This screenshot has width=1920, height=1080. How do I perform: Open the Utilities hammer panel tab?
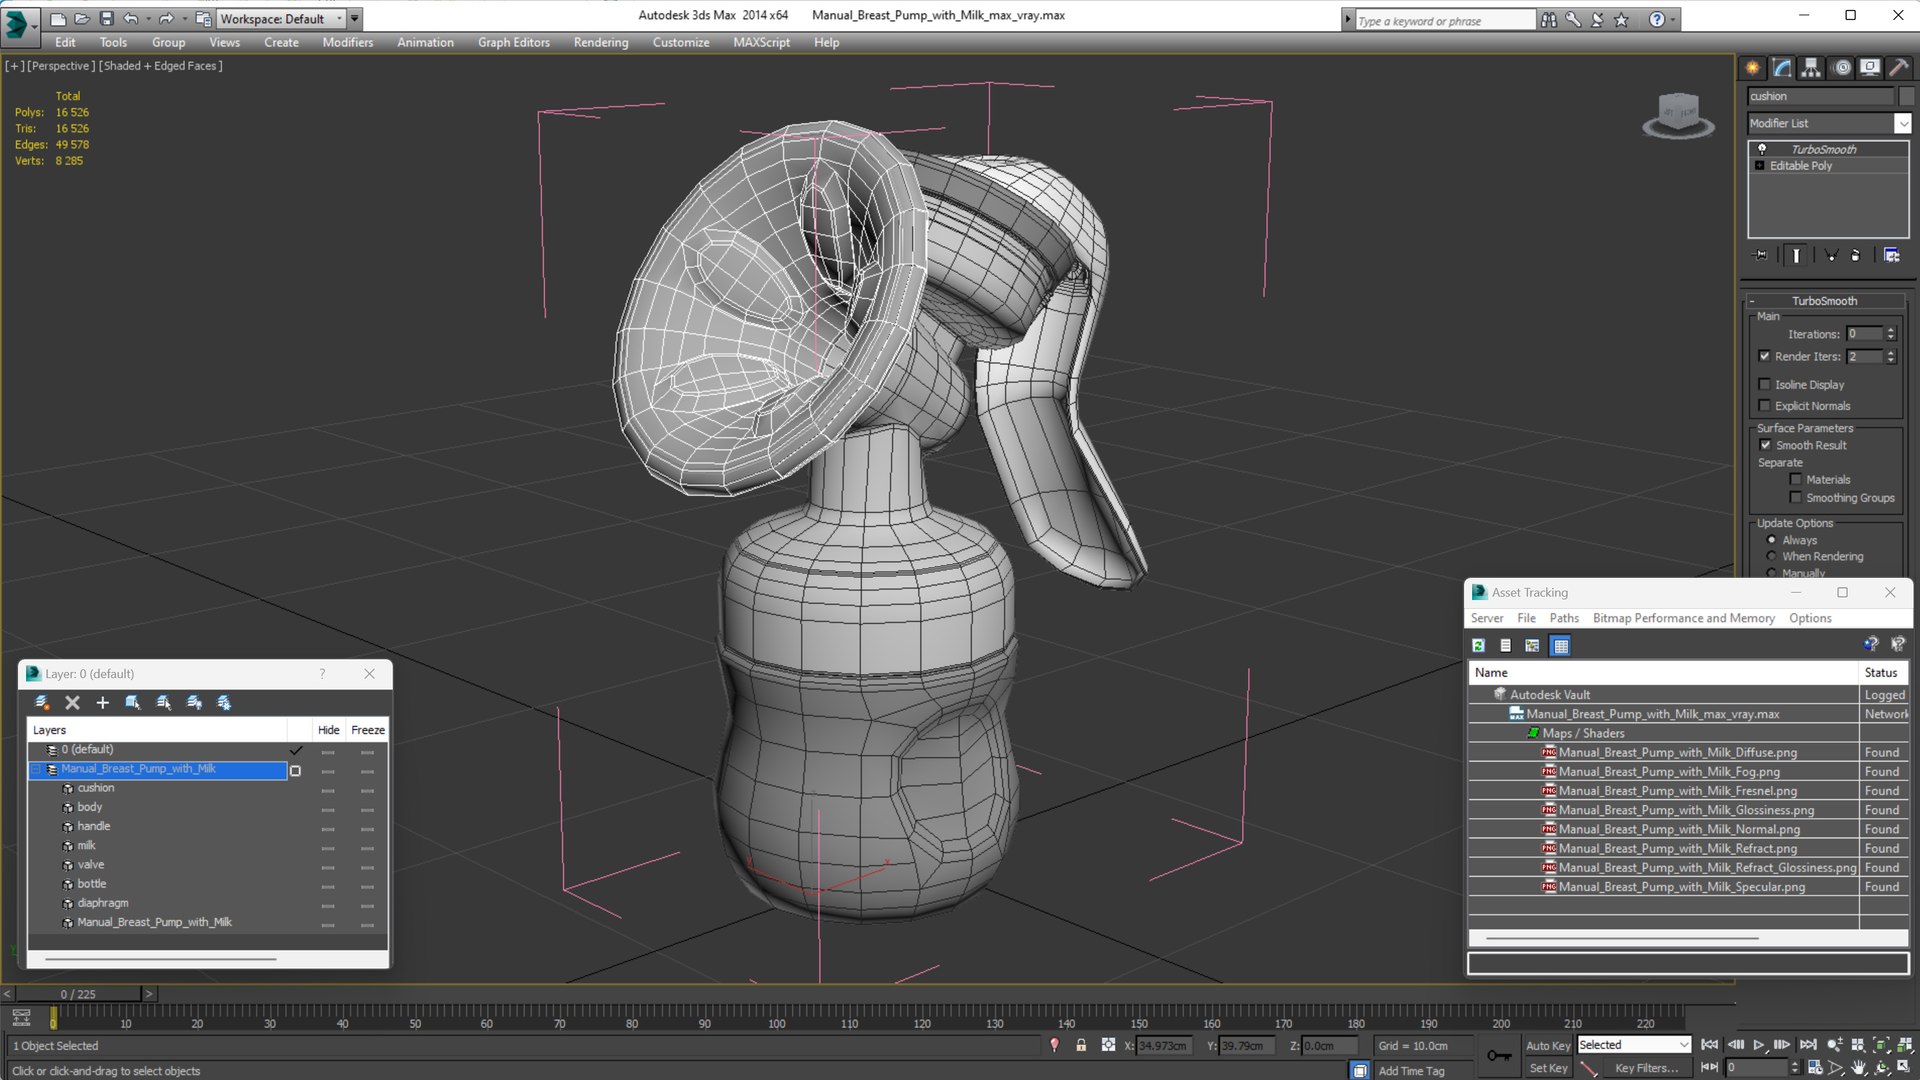1898,68
